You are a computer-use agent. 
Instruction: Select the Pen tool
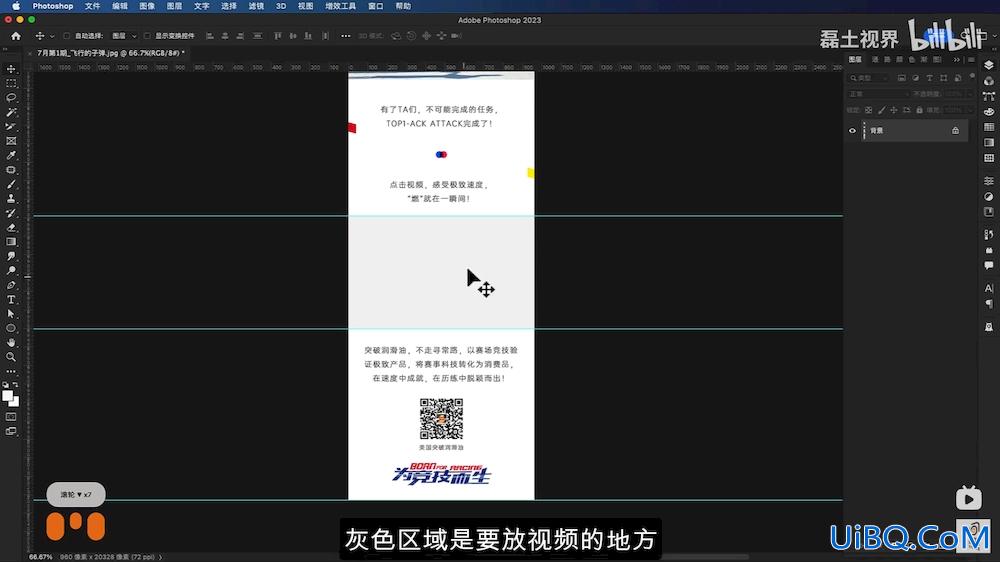[11, 285]
